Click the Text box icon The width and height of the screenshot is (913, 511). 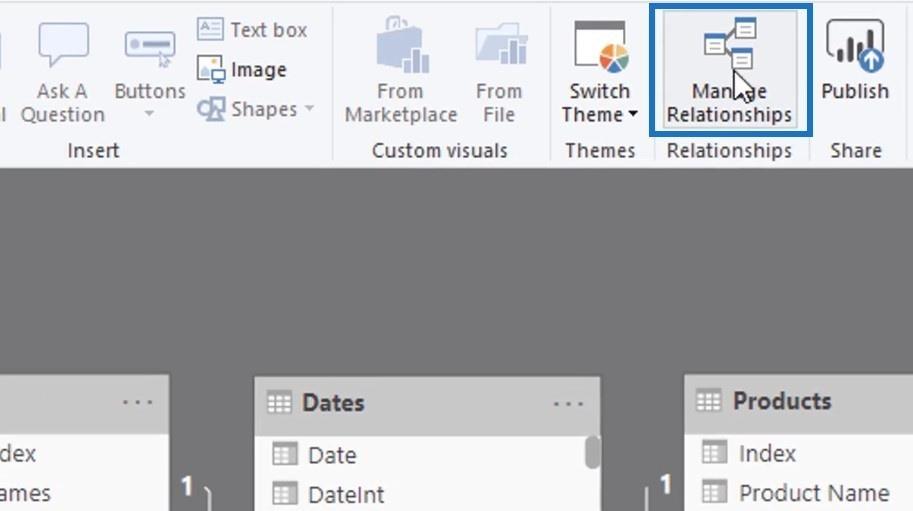210,29
